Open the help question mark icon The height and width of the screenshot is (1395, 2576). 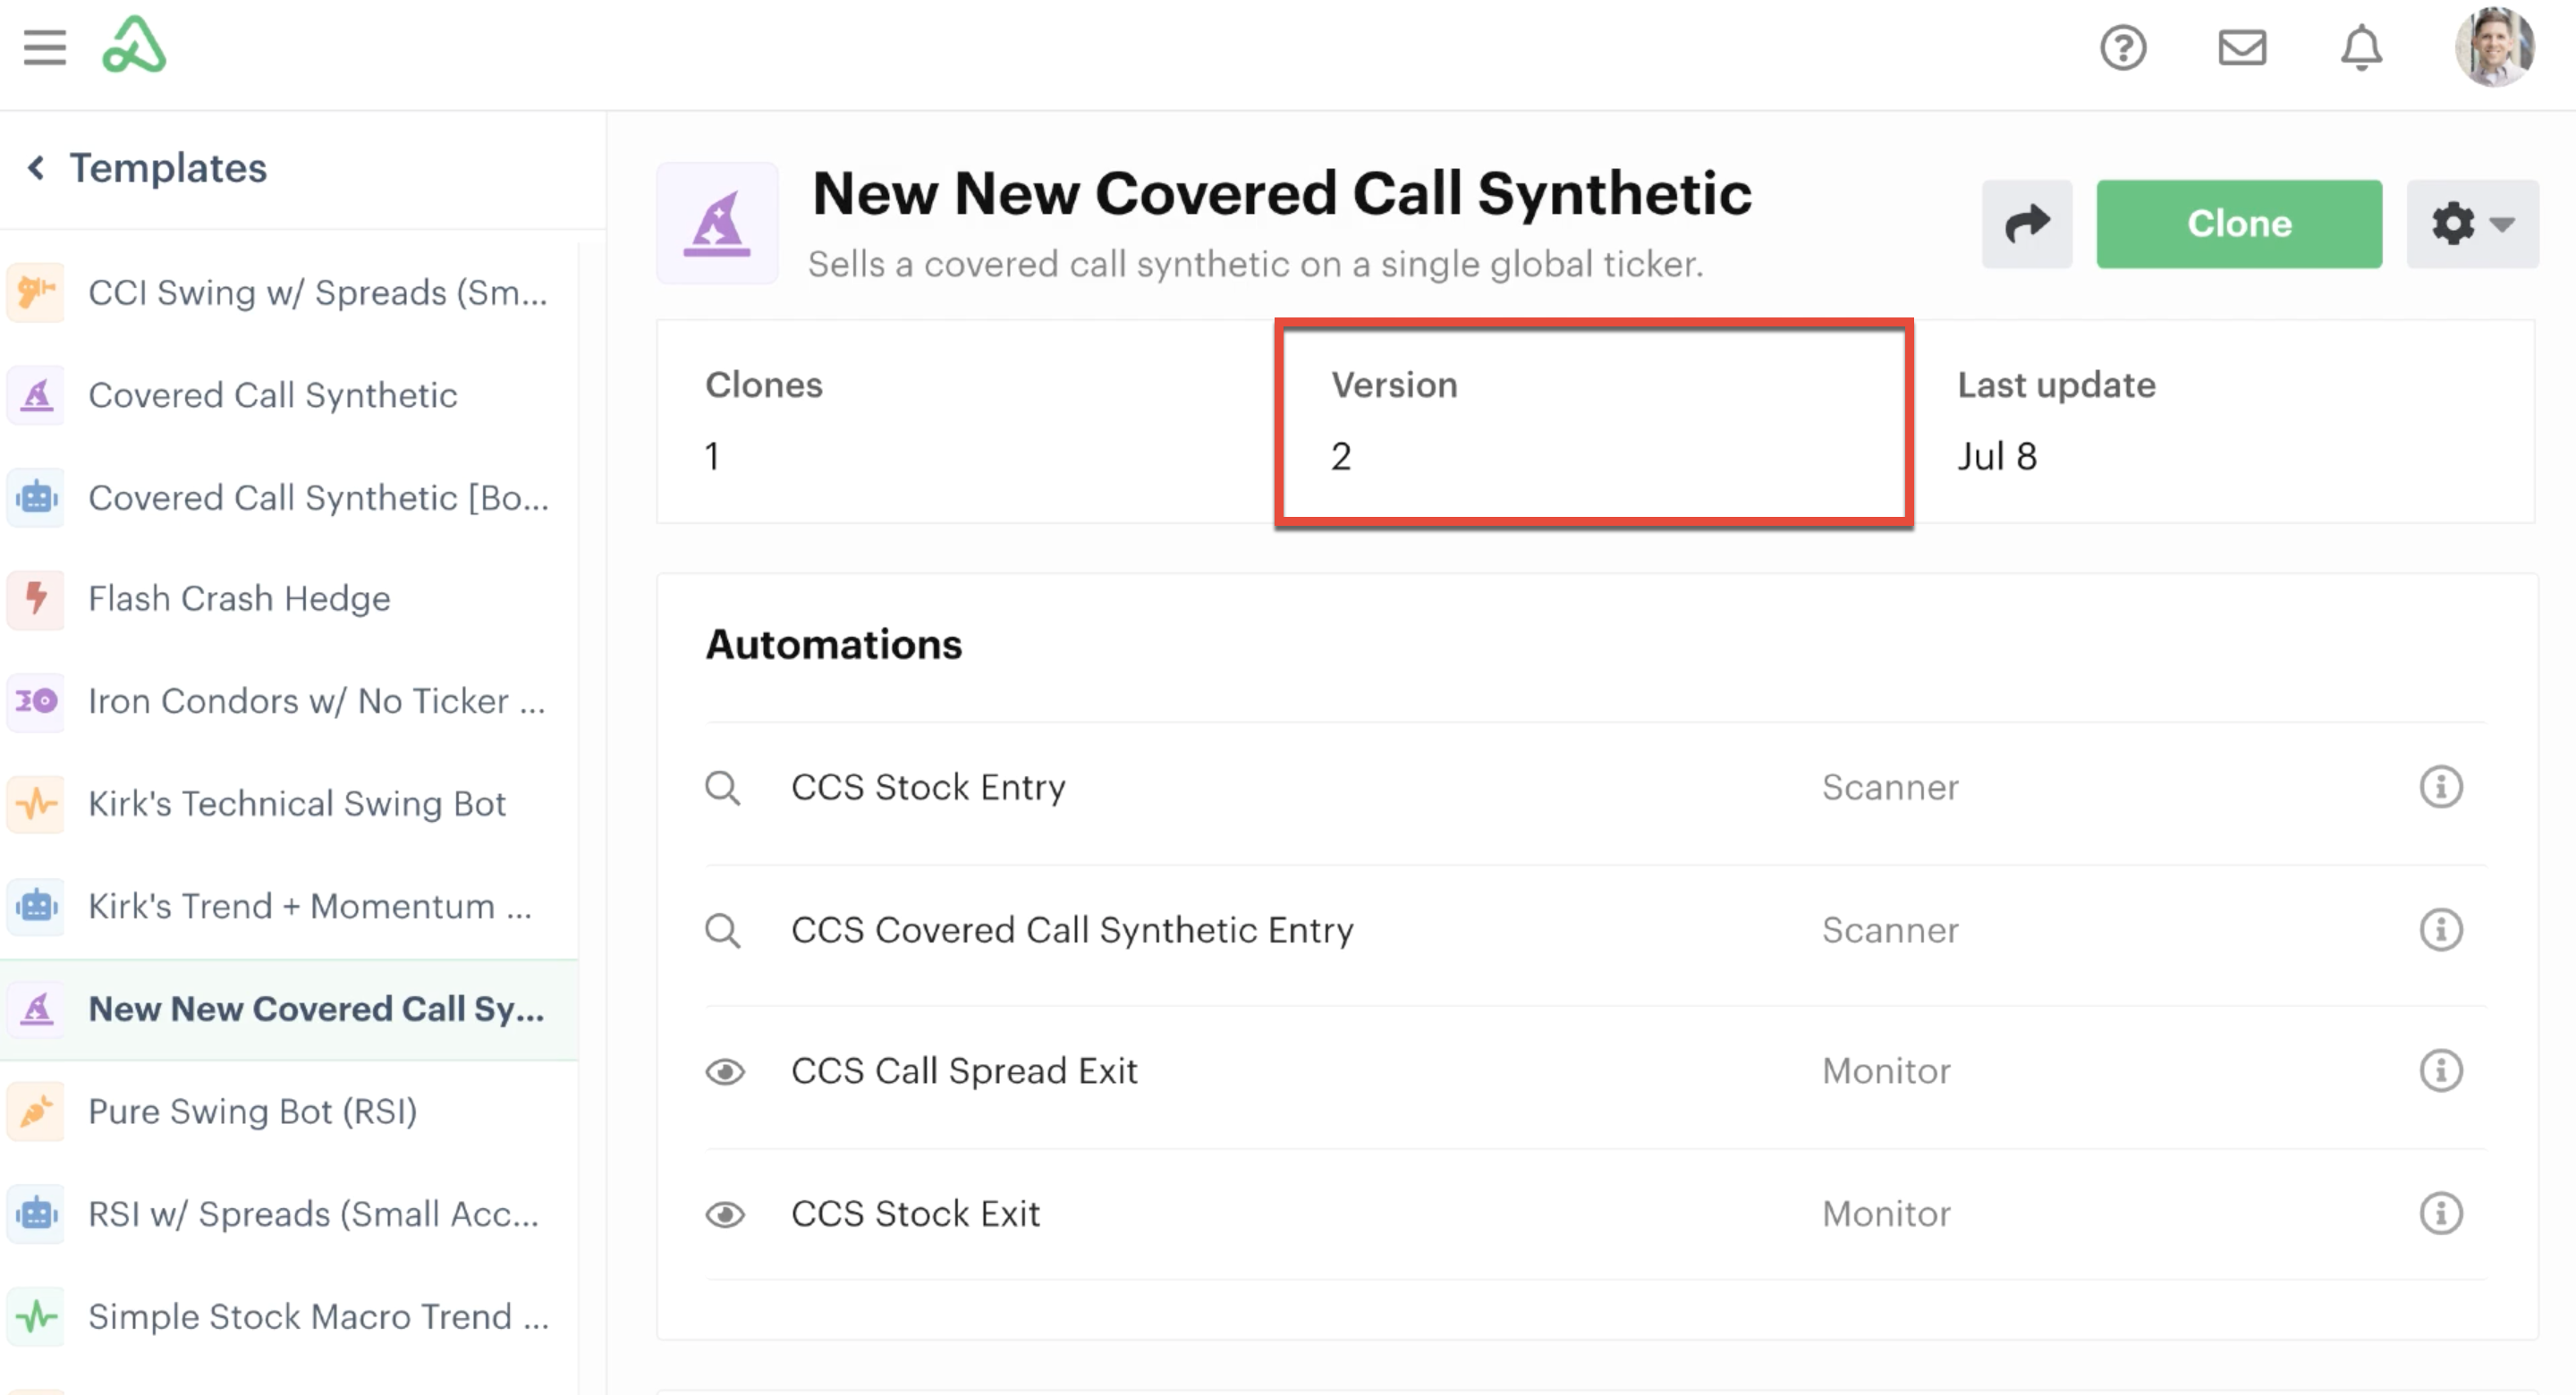click(x=2123, y=47)
